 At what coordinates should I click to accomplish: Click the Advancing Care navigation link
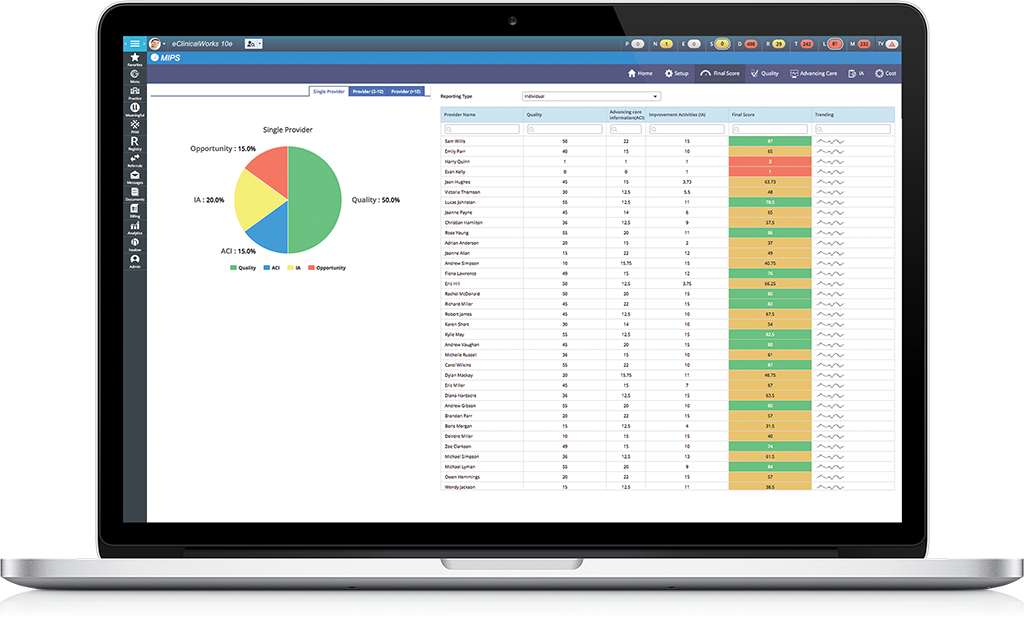coord(813,73)
